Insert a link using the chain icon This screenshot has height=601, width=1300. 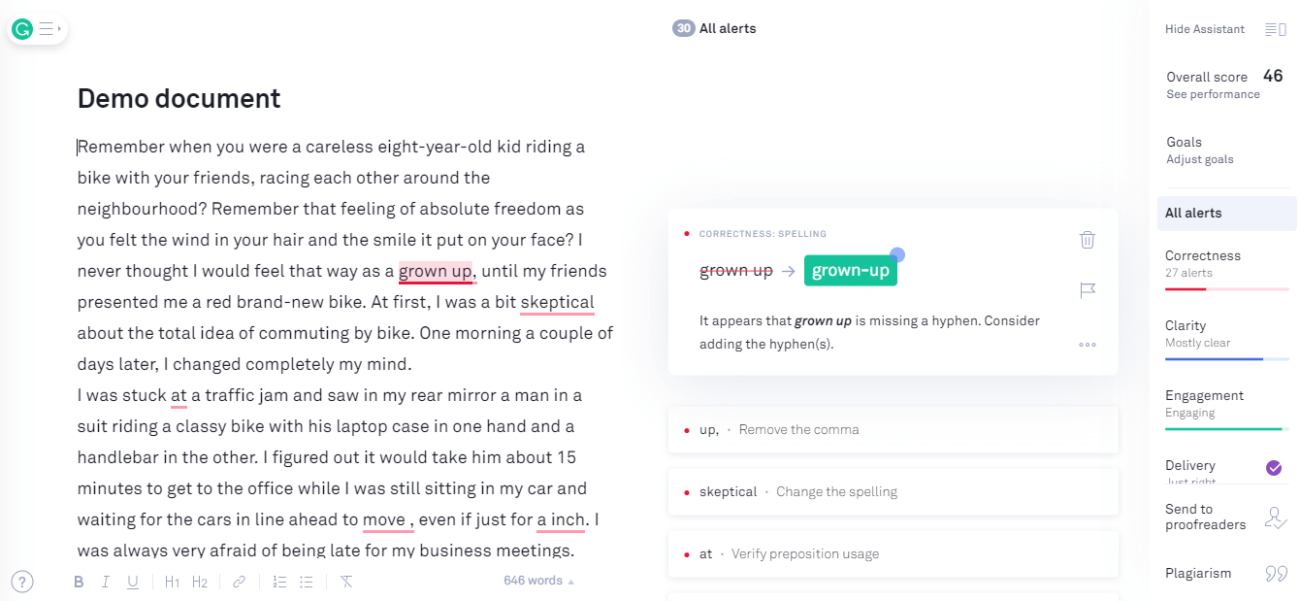pyautogui.click(x=239, y=582)
